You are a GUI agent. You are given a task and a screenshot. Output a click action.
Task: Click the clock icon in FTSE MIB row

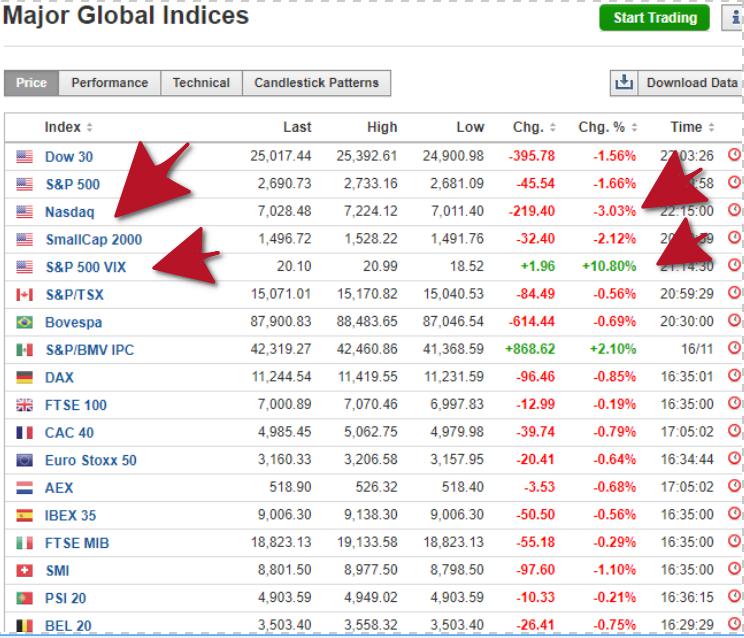735,541
